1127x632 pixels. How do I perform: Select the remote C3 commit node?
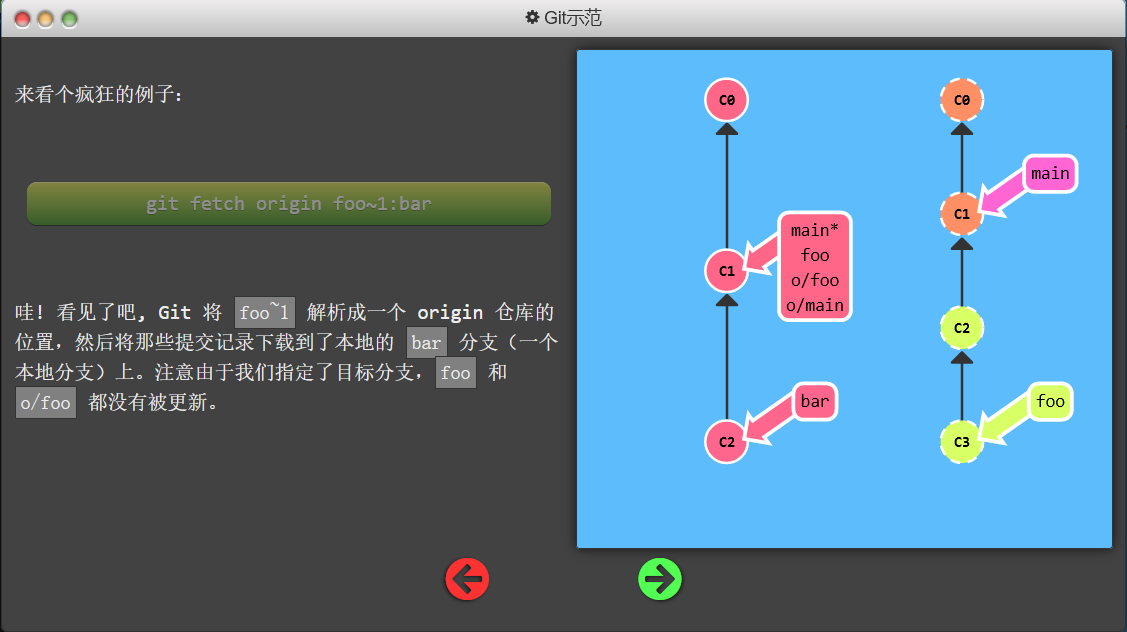962,441
